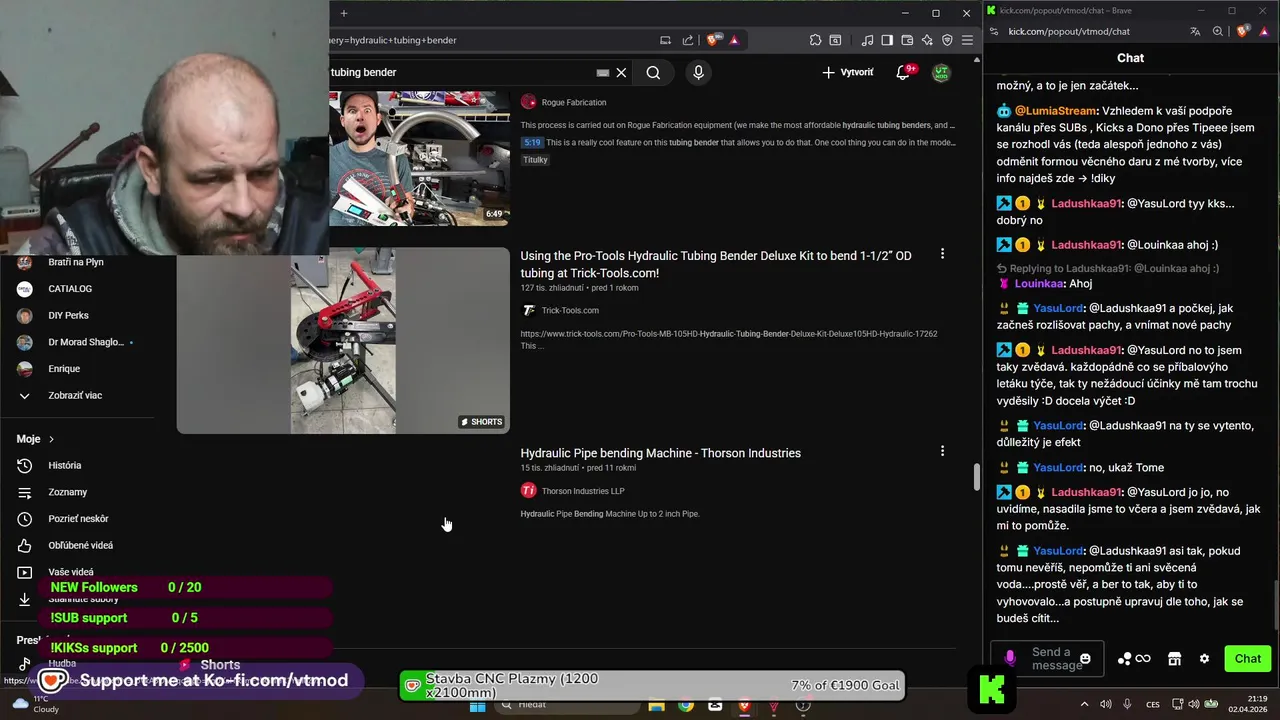Jump to the 5:19 timestamp chapter
Image resolution: width=1280 pixels, height=720 pixels.
[532, 143]
